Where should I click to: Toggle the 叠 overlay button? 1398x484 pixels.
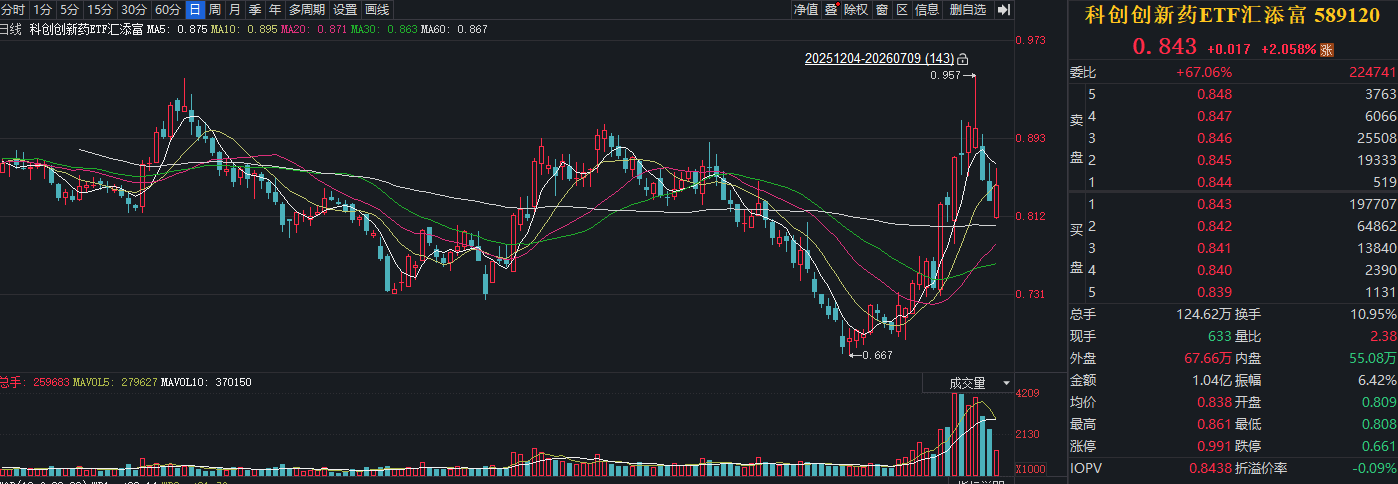click(831, 9)
